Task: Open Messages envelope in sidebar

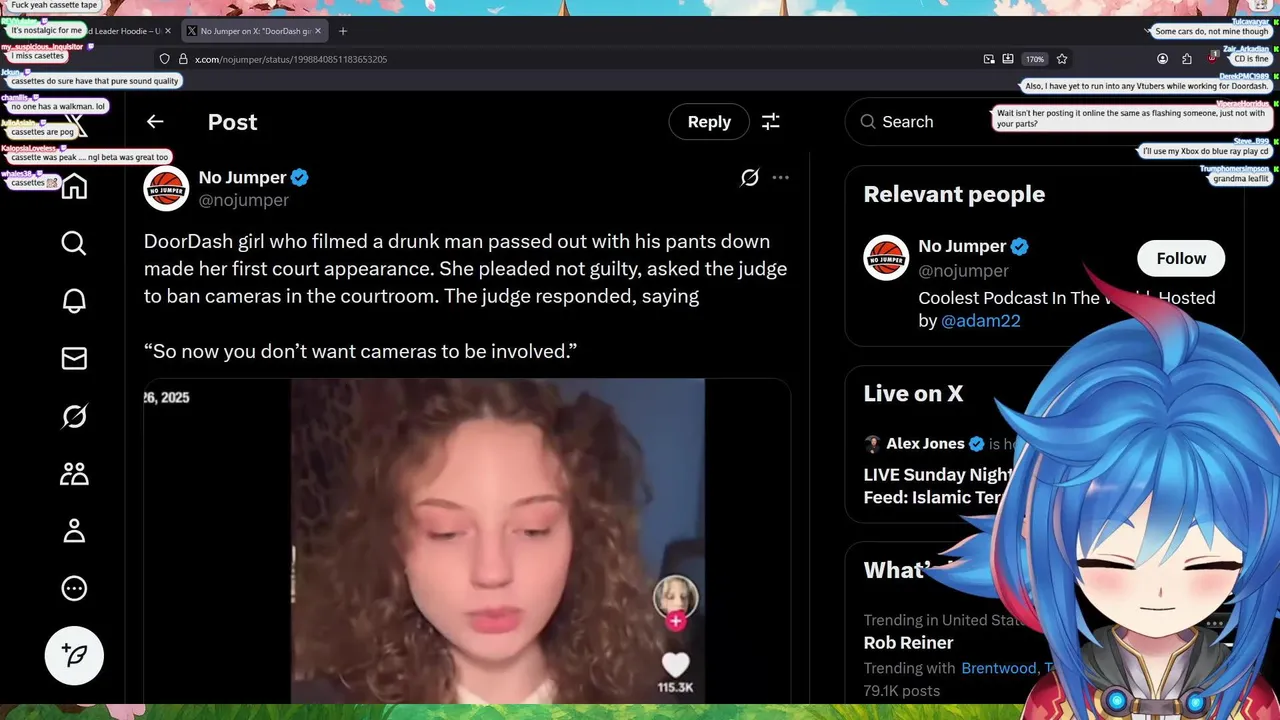Action: point(74,358)
